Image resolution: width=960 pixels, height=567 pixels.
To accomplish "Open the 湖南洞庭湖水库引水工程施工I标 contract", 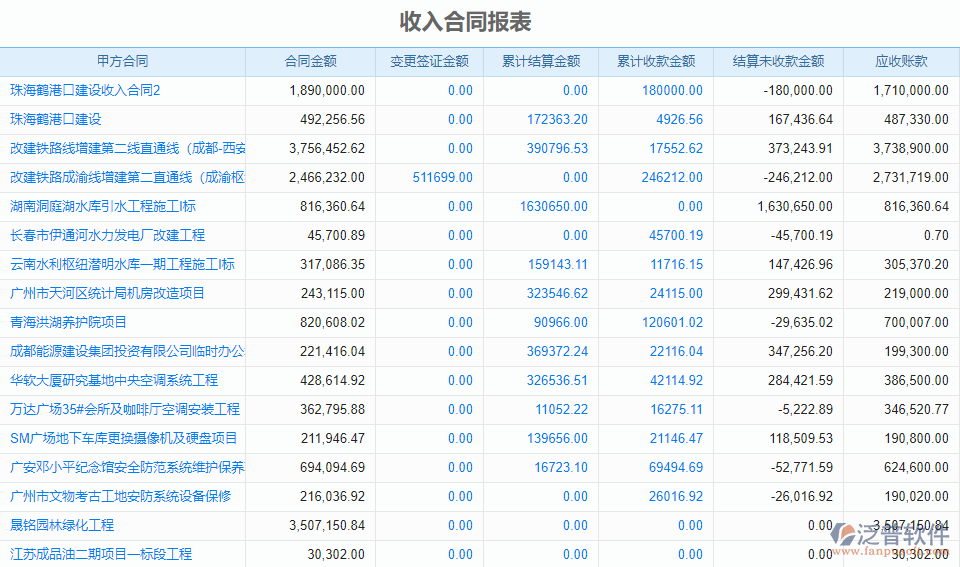I will [x=103, y=206].
